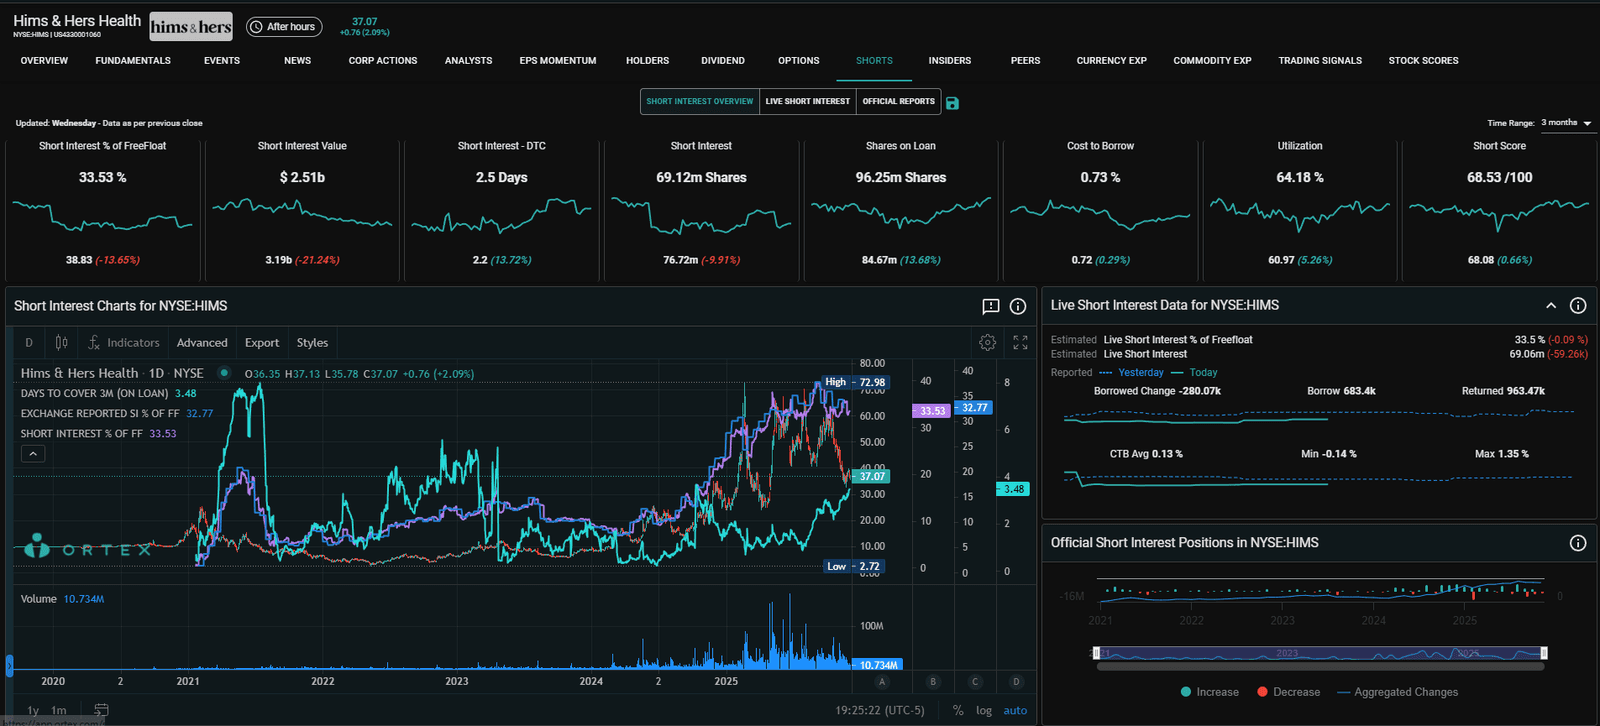Open the go-to-date calendar icon
This screenshot has height=726, width=1600.
(101, 710)
